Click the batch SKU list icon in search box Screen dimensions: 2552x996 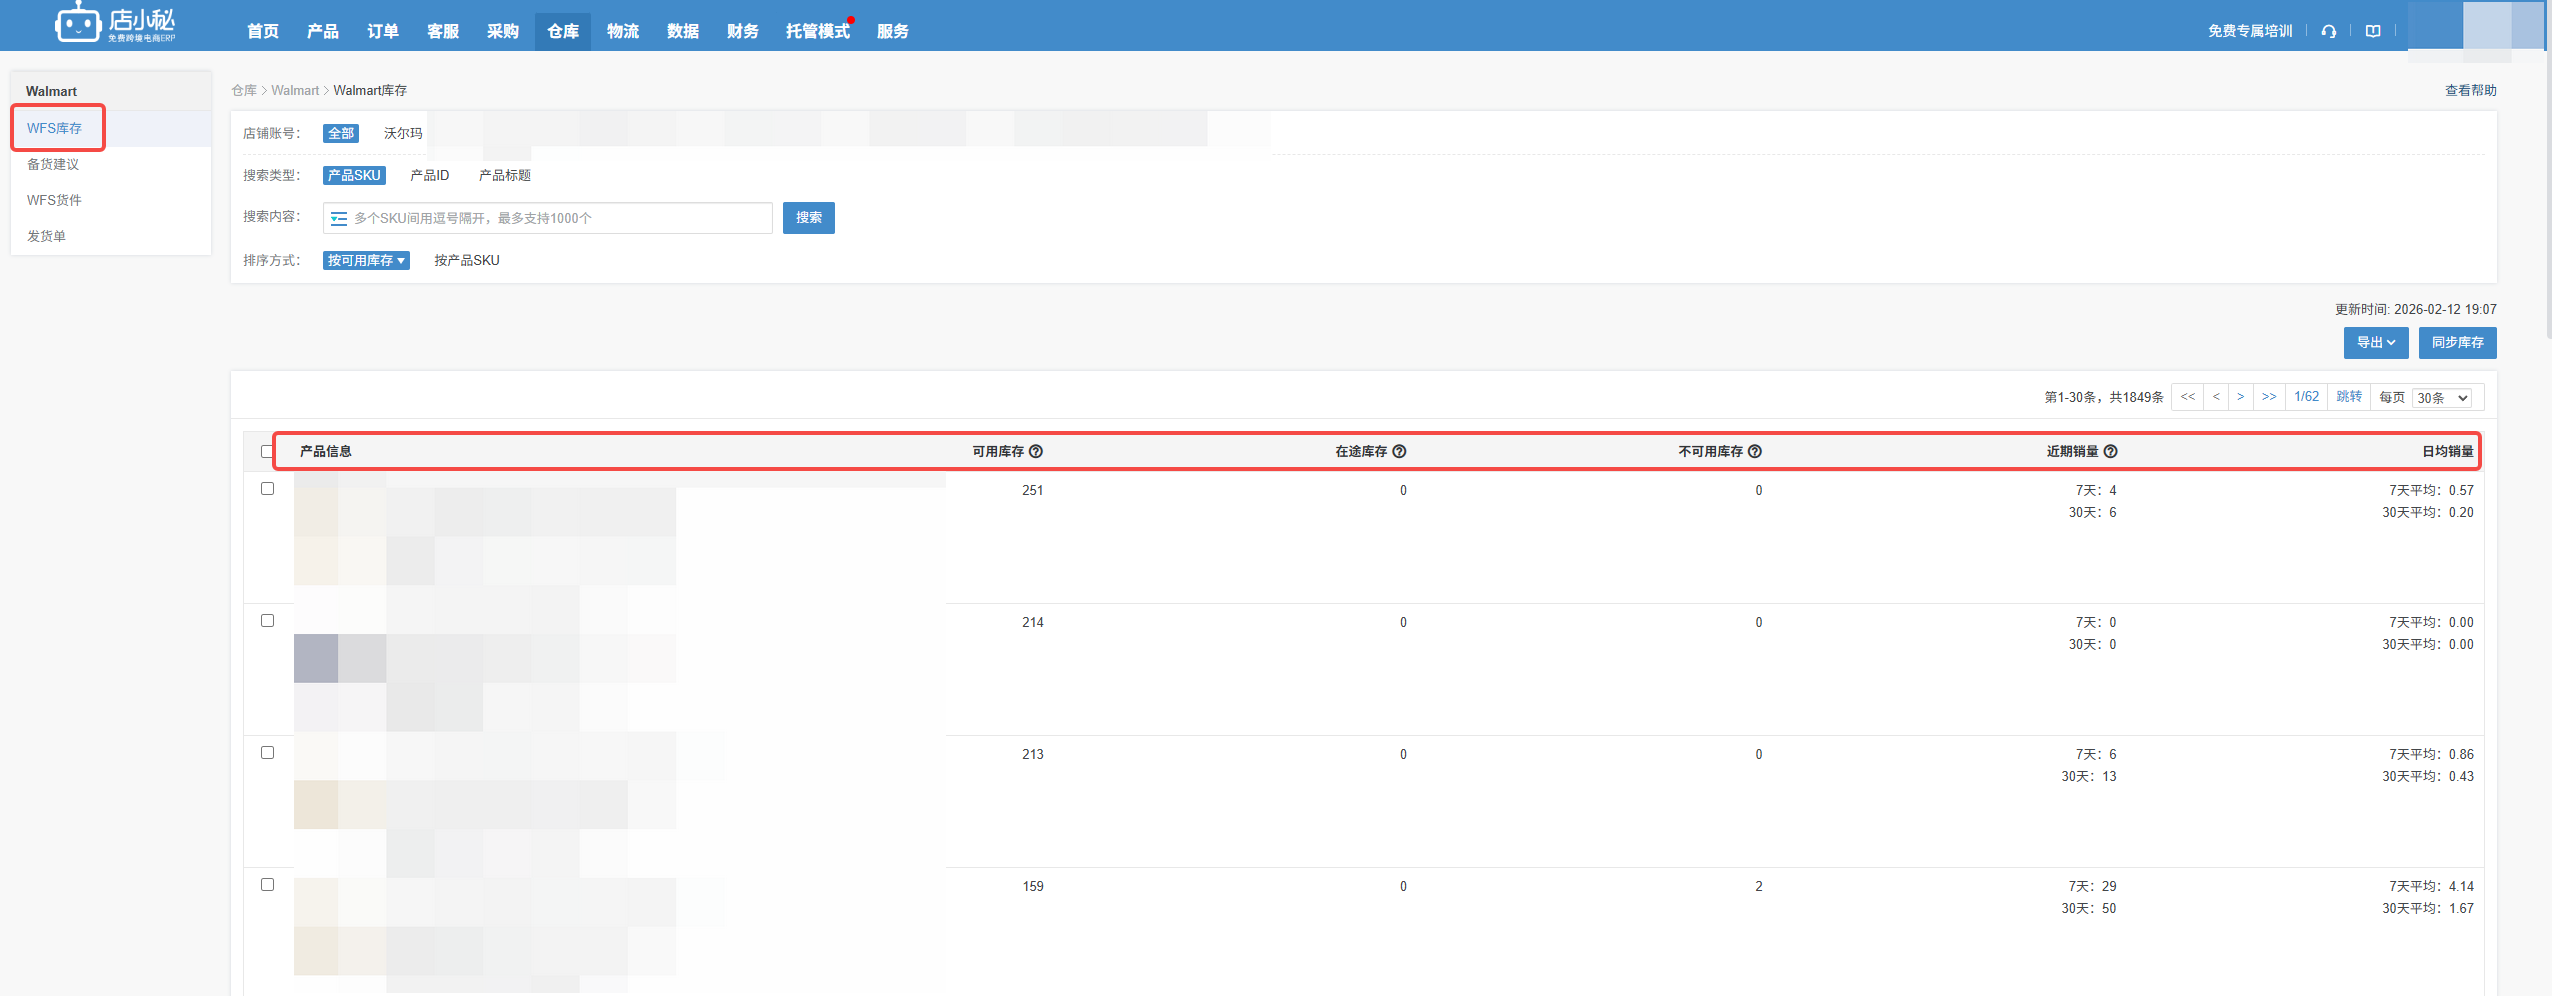coord(339,218)
